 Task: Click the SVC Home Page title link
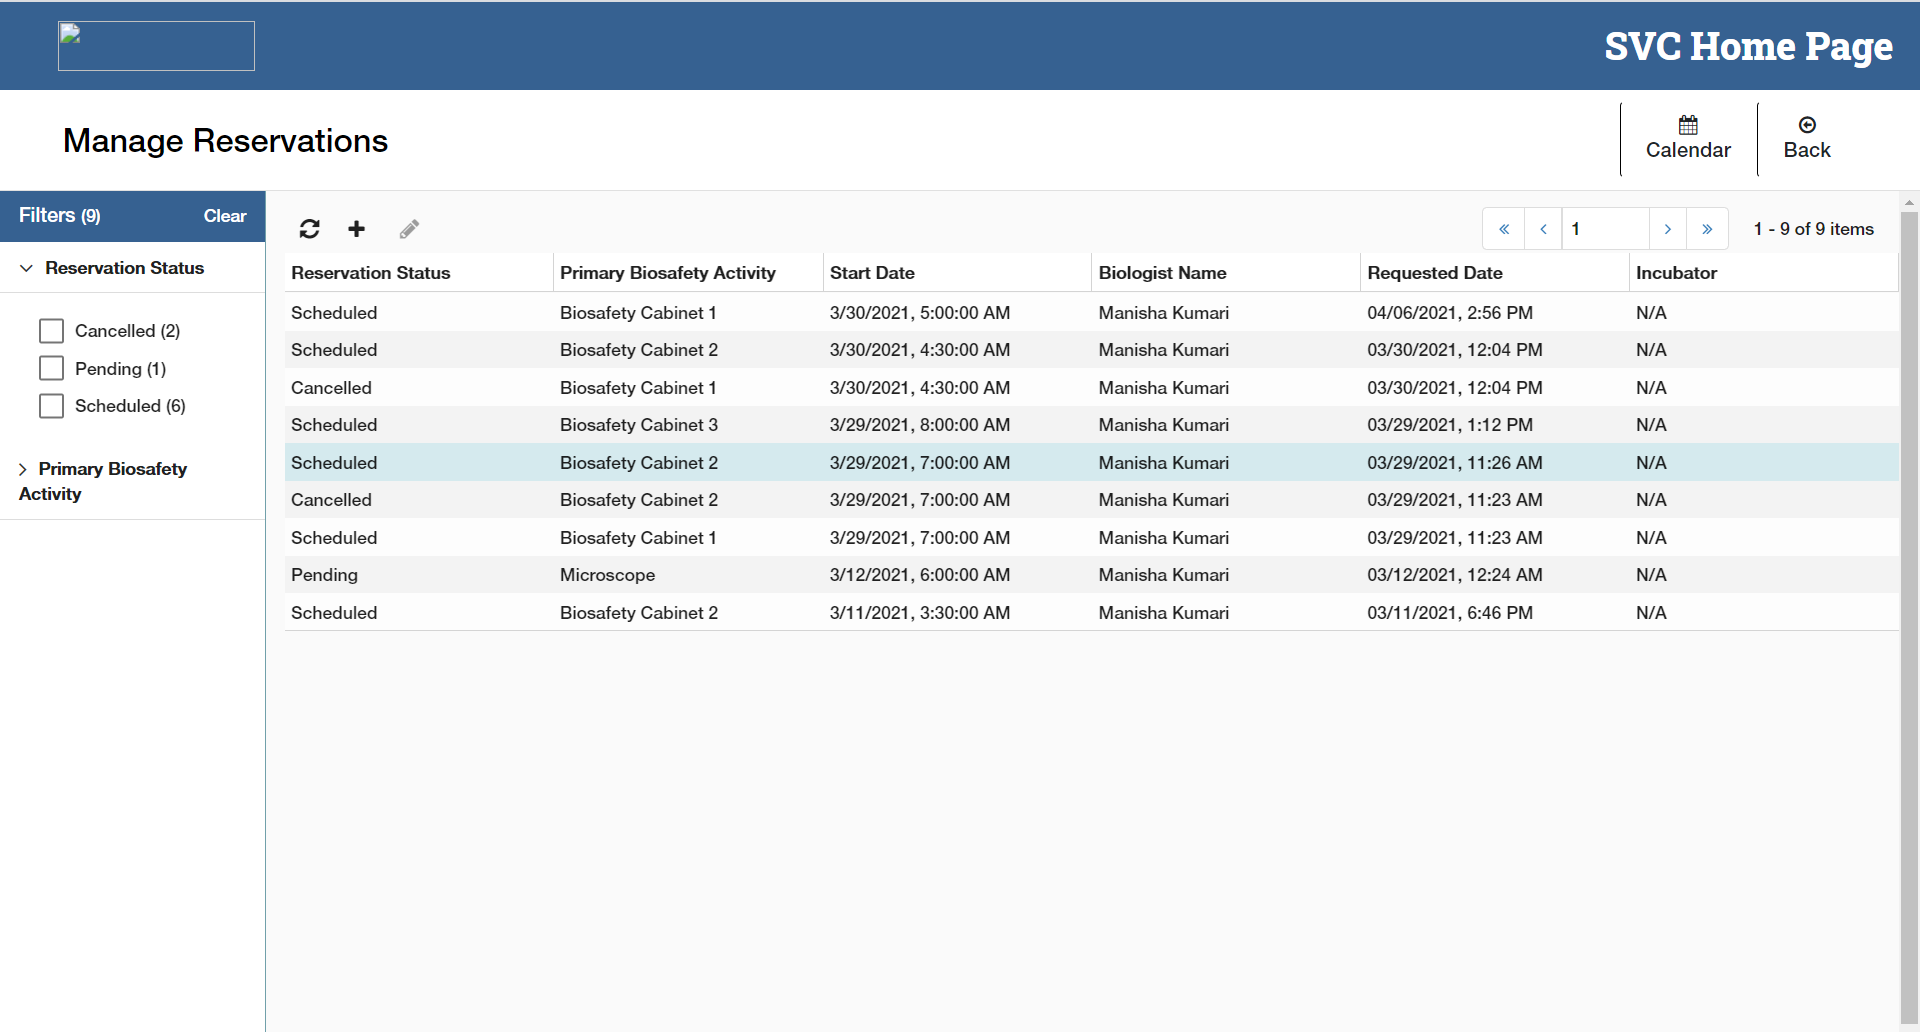(x=1747, y=46)
